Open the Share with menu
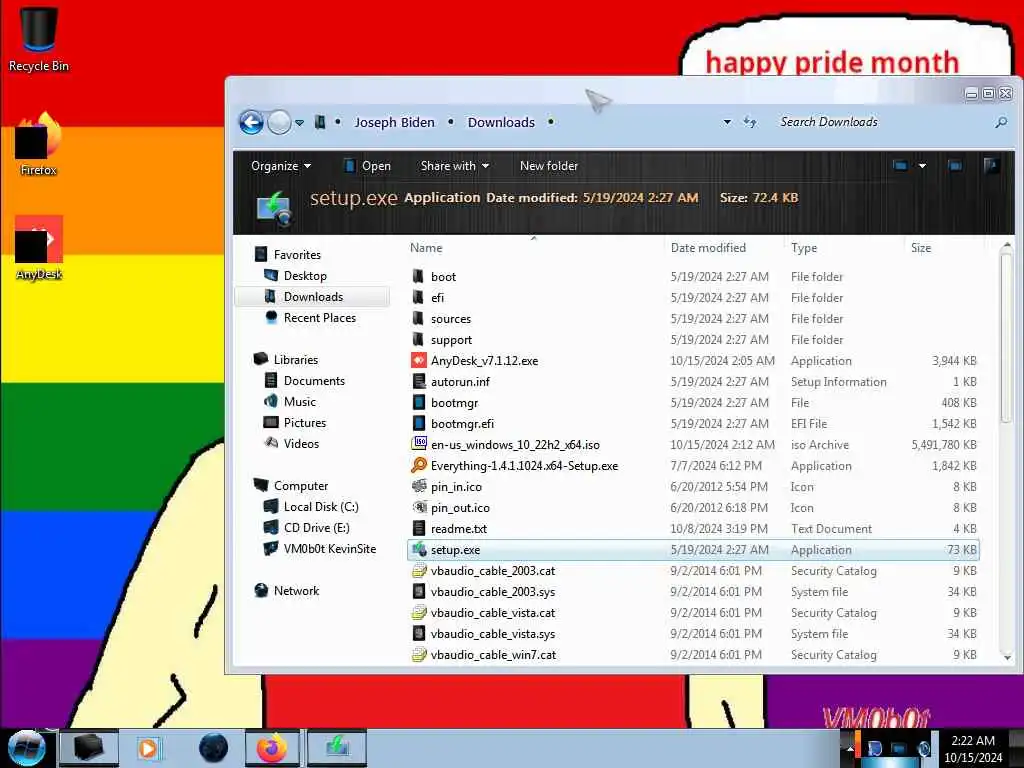Screen dimensions: 1024x768 click(x=455, y=166)
